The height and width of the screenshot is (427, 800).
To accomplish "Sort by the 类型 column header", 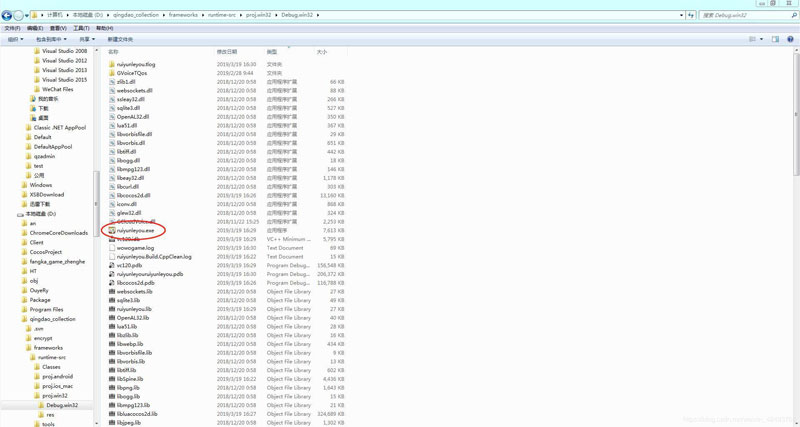I will click(271, 52).
